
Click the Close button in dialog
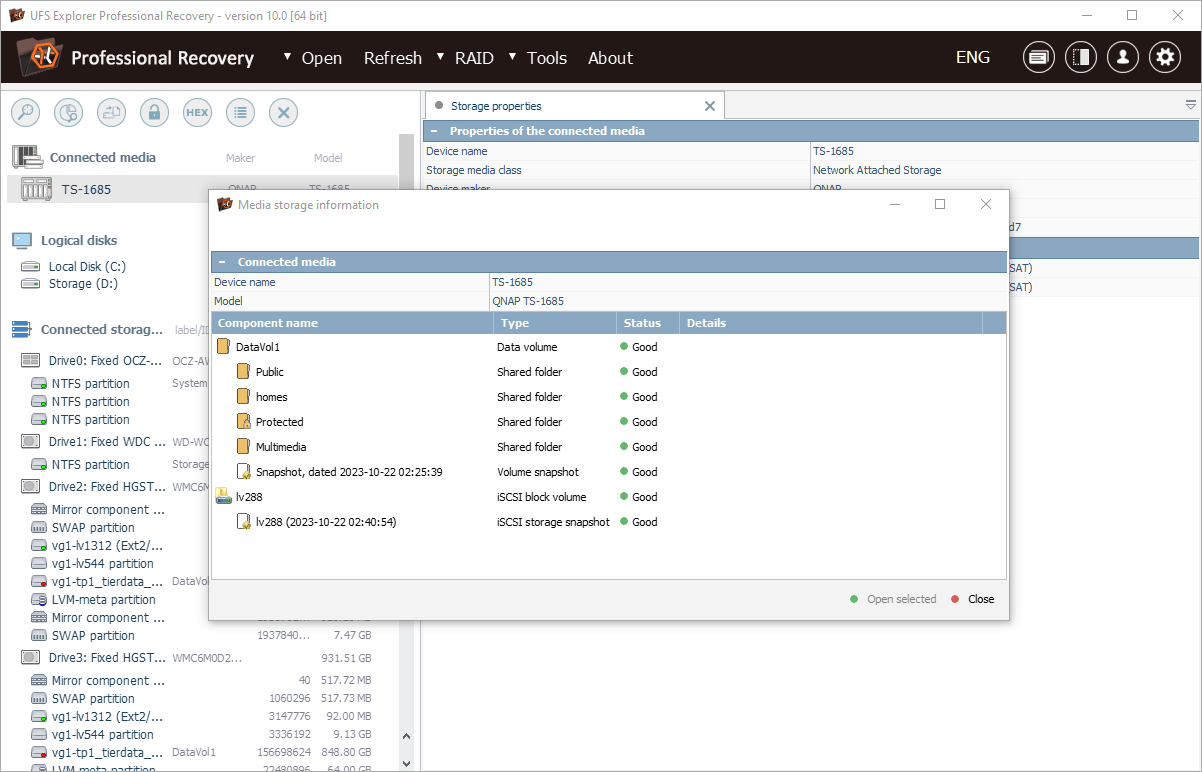(x=973, y=599)
